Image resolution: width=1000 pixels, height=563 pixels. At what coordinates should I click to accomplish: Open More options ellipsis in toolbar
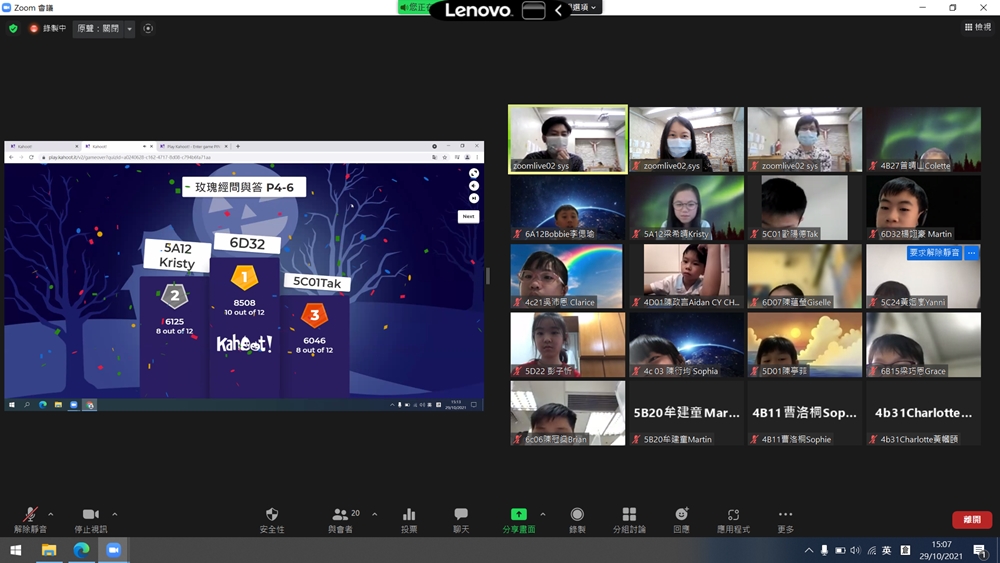click(785, 520)
